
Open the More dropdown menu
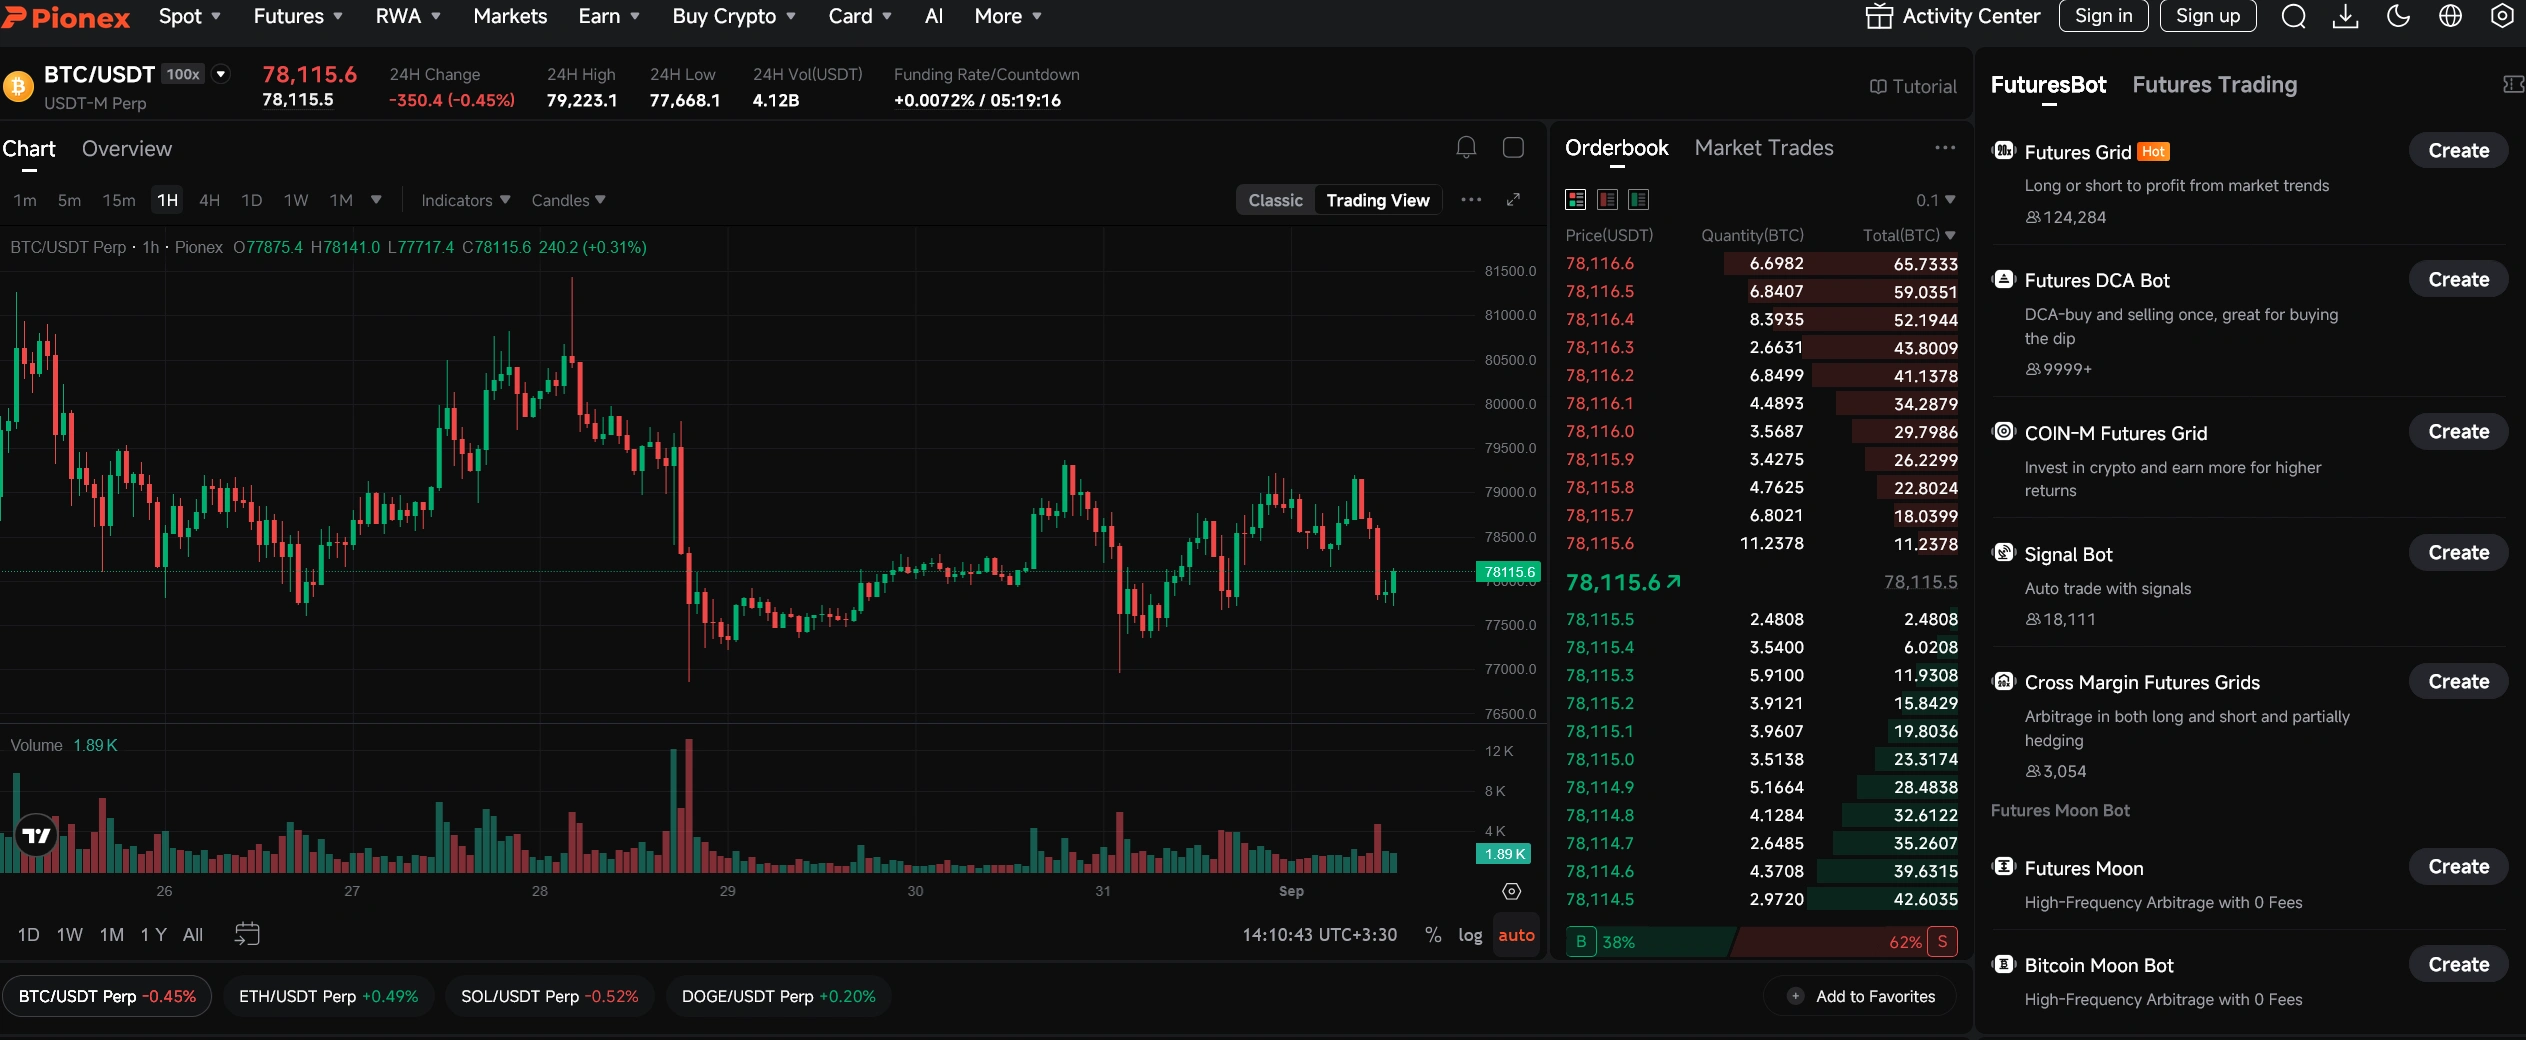tap(1008, 16)
